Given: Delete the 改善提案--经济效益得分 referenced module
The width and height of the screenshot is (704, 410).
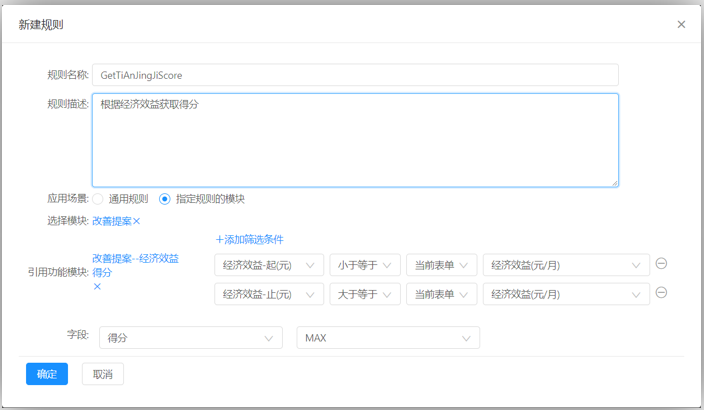Looking at the screenshot, I should pos(97,286).
